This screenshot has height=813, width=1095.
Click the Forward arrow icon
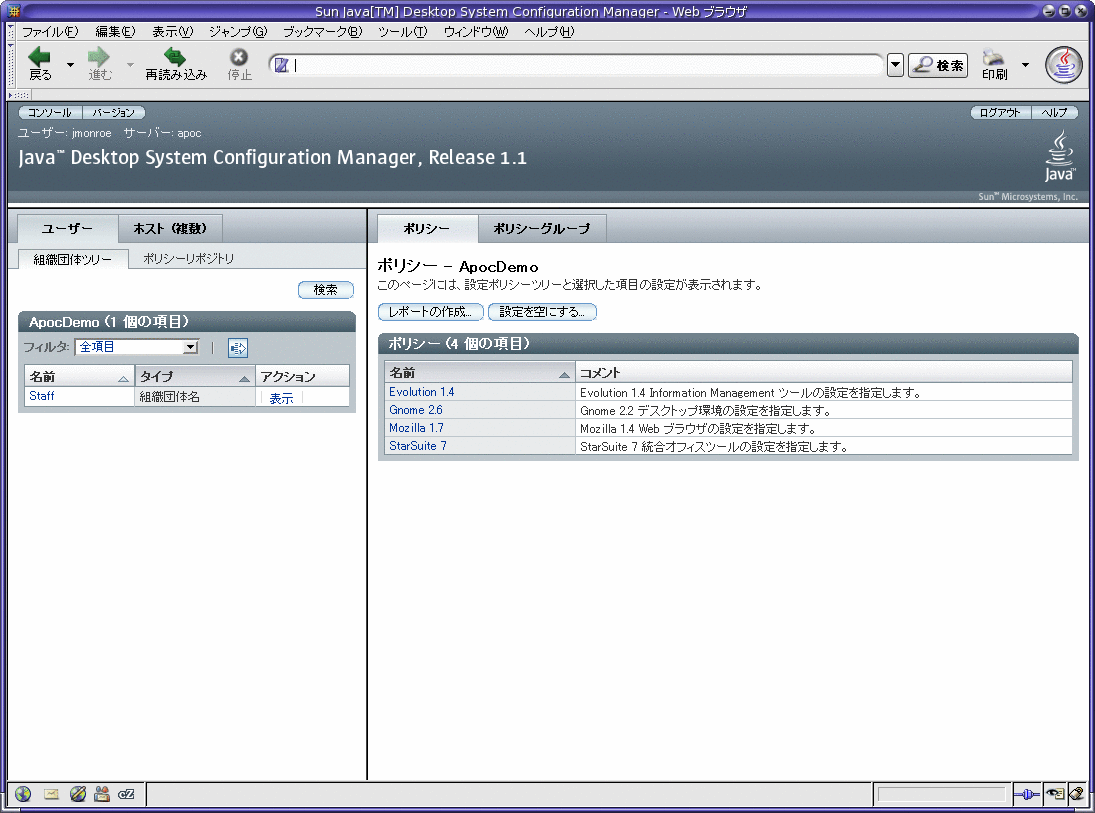(98, 57)
